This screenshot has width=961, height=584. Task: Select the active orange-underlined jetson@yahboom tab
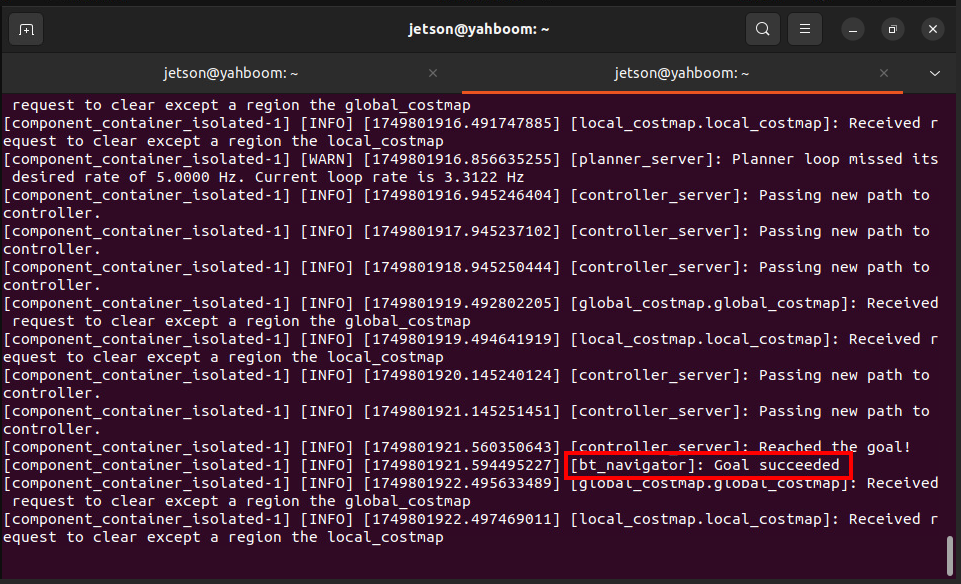pyautogui.click(x=682, y=74)
